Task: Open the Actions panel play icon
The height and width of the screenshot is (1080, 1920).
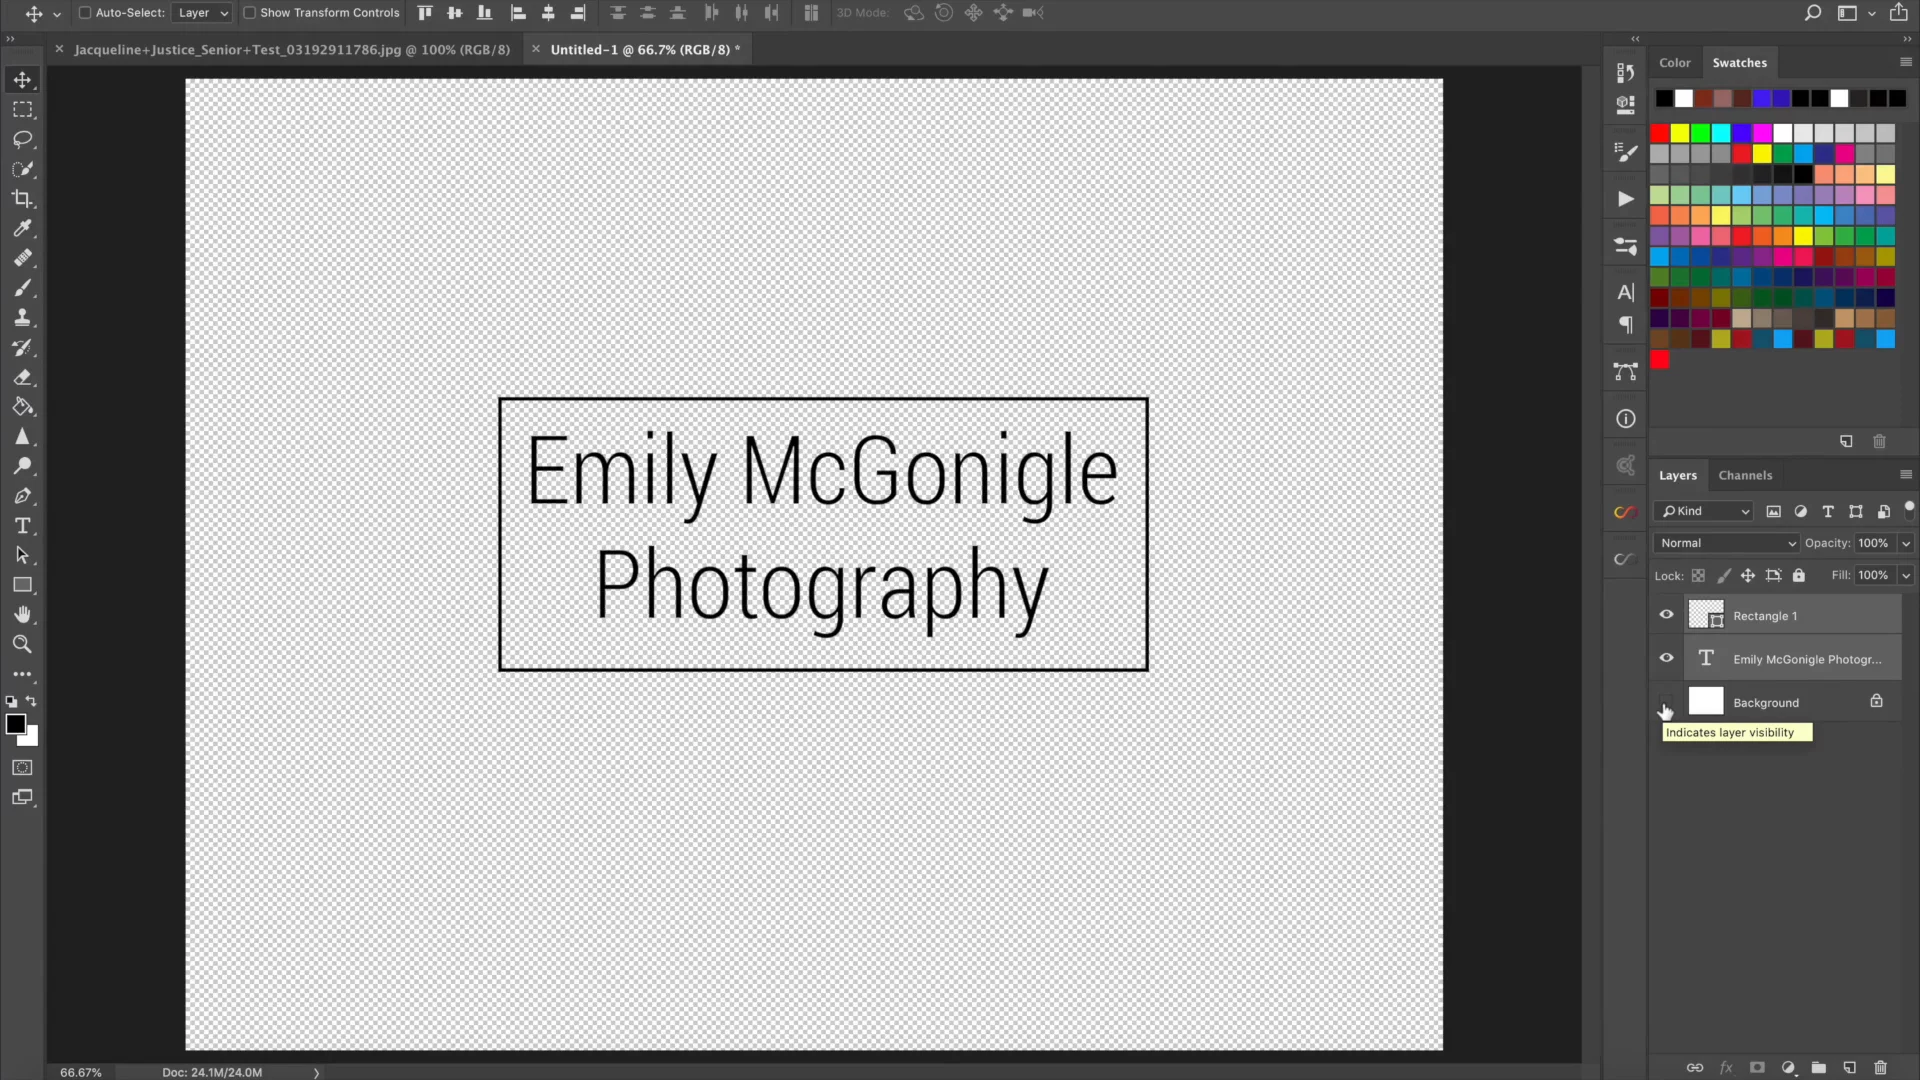Action: [x=1626, y=199]
